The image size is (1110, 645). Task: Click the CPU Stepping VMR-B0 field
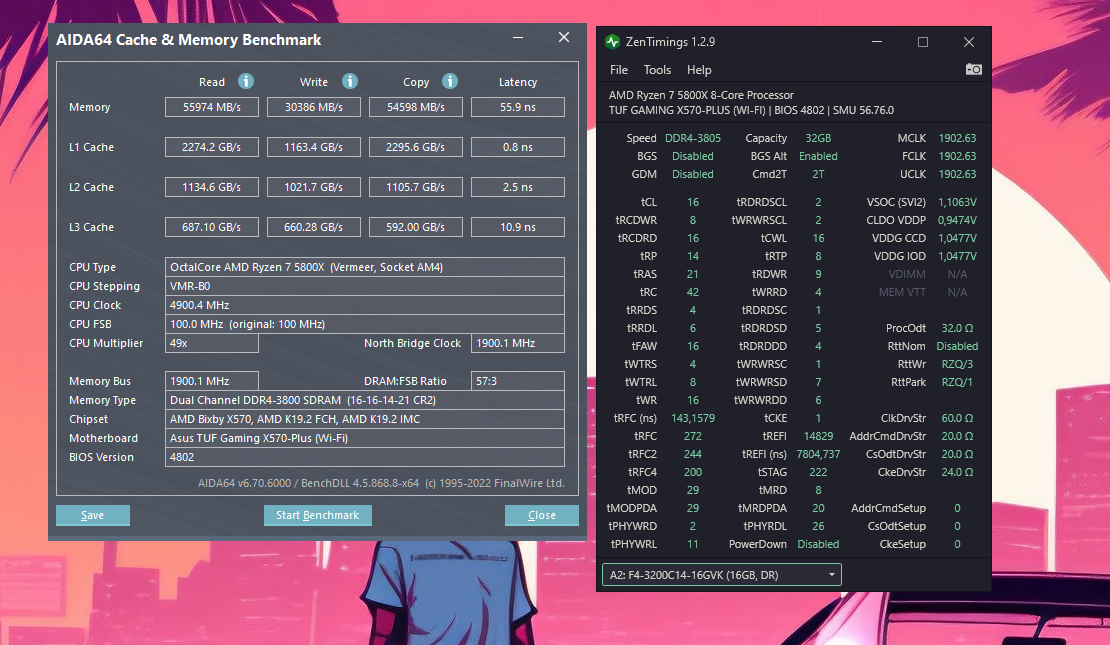click(x=365, y=286)
